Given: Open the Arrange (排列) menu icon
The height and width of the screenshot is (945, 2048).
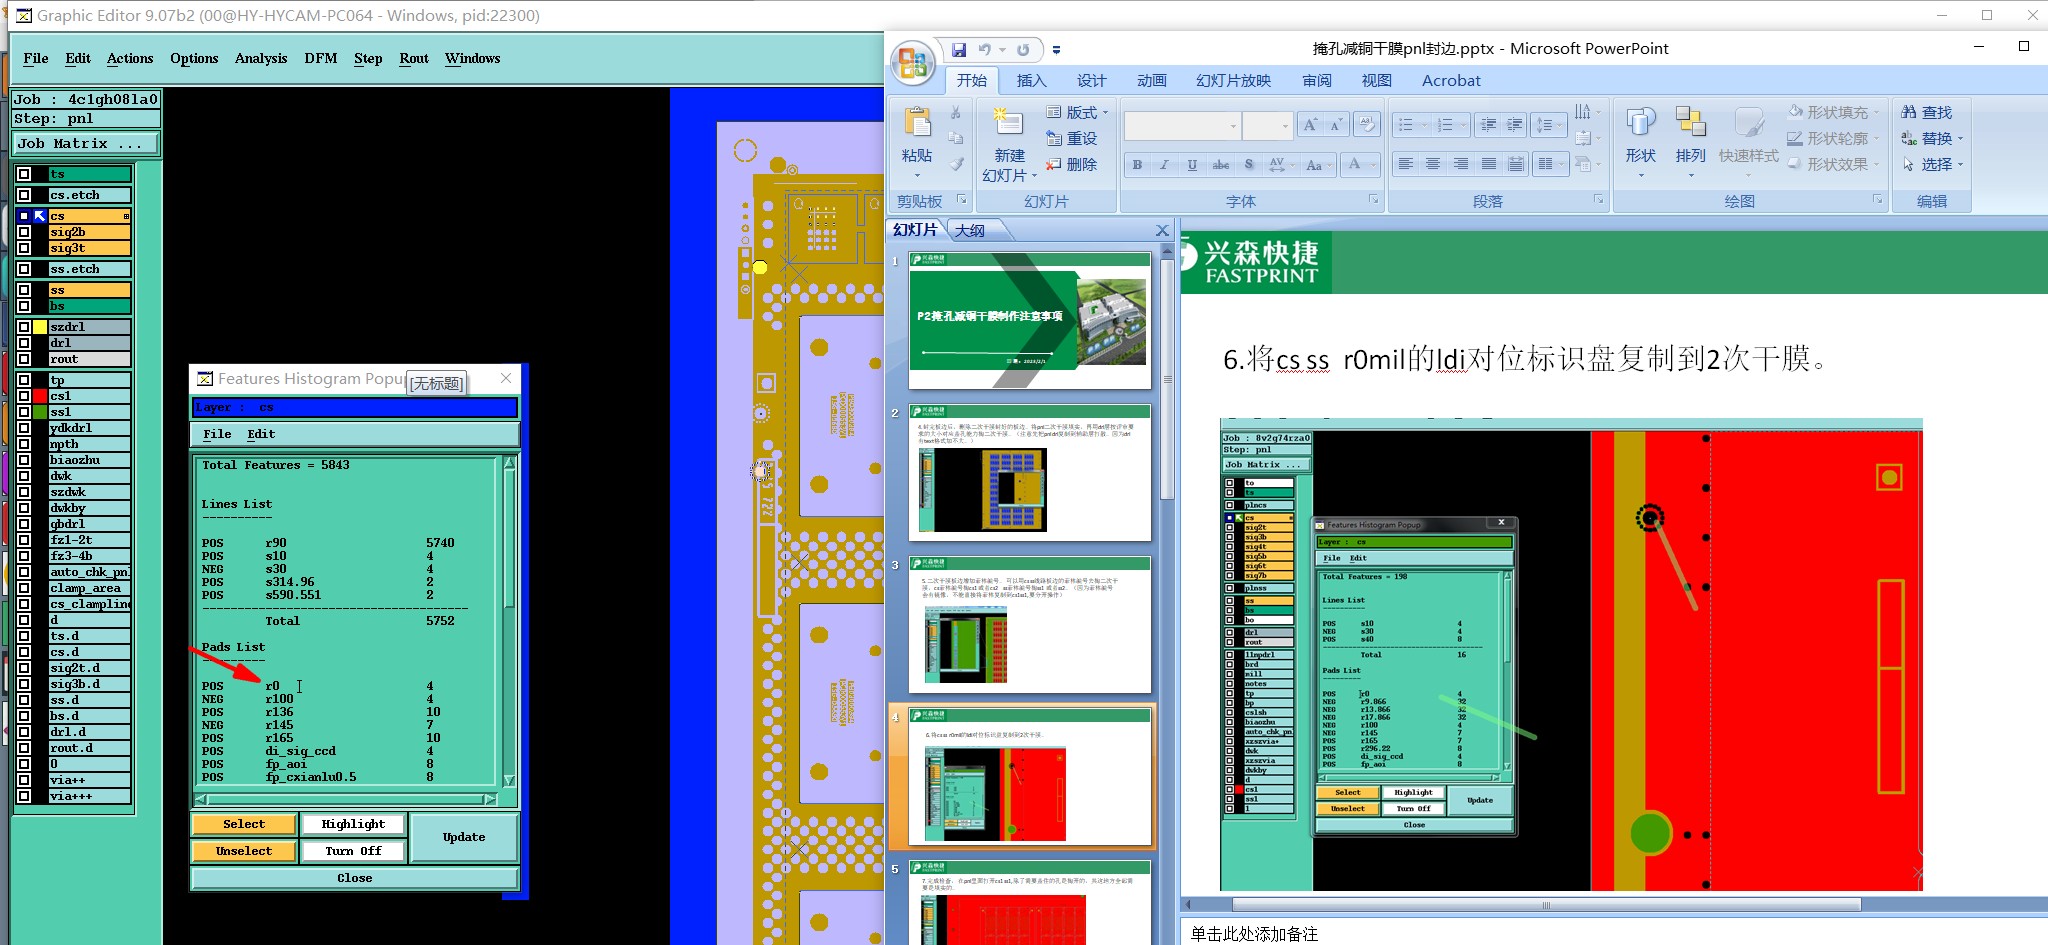Looking at the screenshot, I should coord(1691,124).
